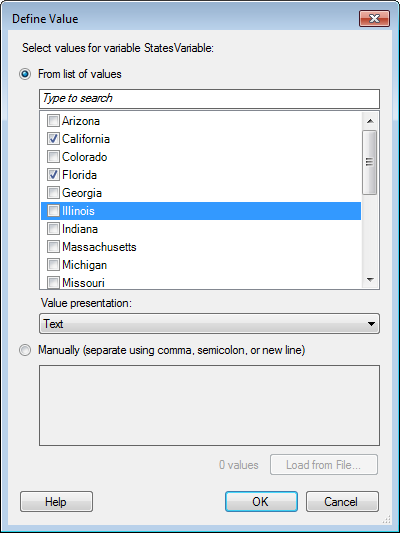Enable the Missouri checkbox
Viewport: 400px width, 533px height.
tap(53, 283)
